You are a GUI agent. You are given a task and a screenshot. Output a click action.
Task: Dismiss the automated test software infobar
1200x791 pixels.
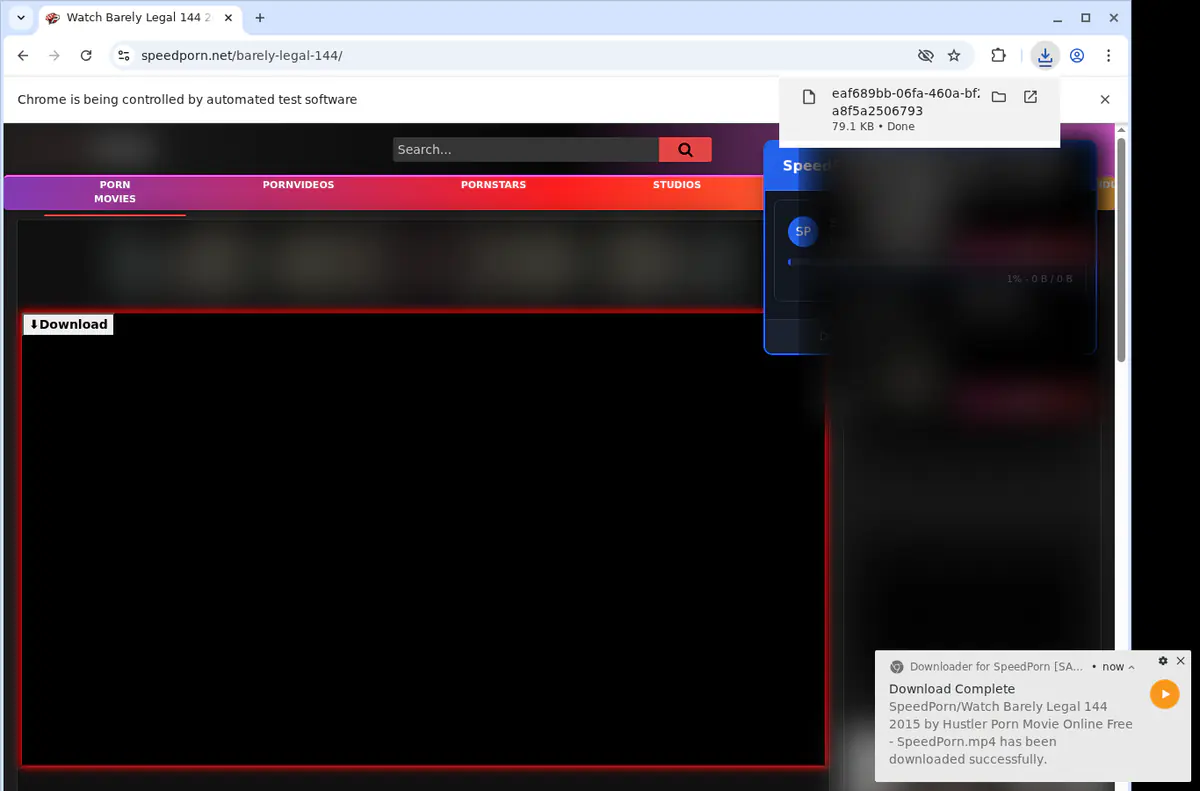[1105, 99]
